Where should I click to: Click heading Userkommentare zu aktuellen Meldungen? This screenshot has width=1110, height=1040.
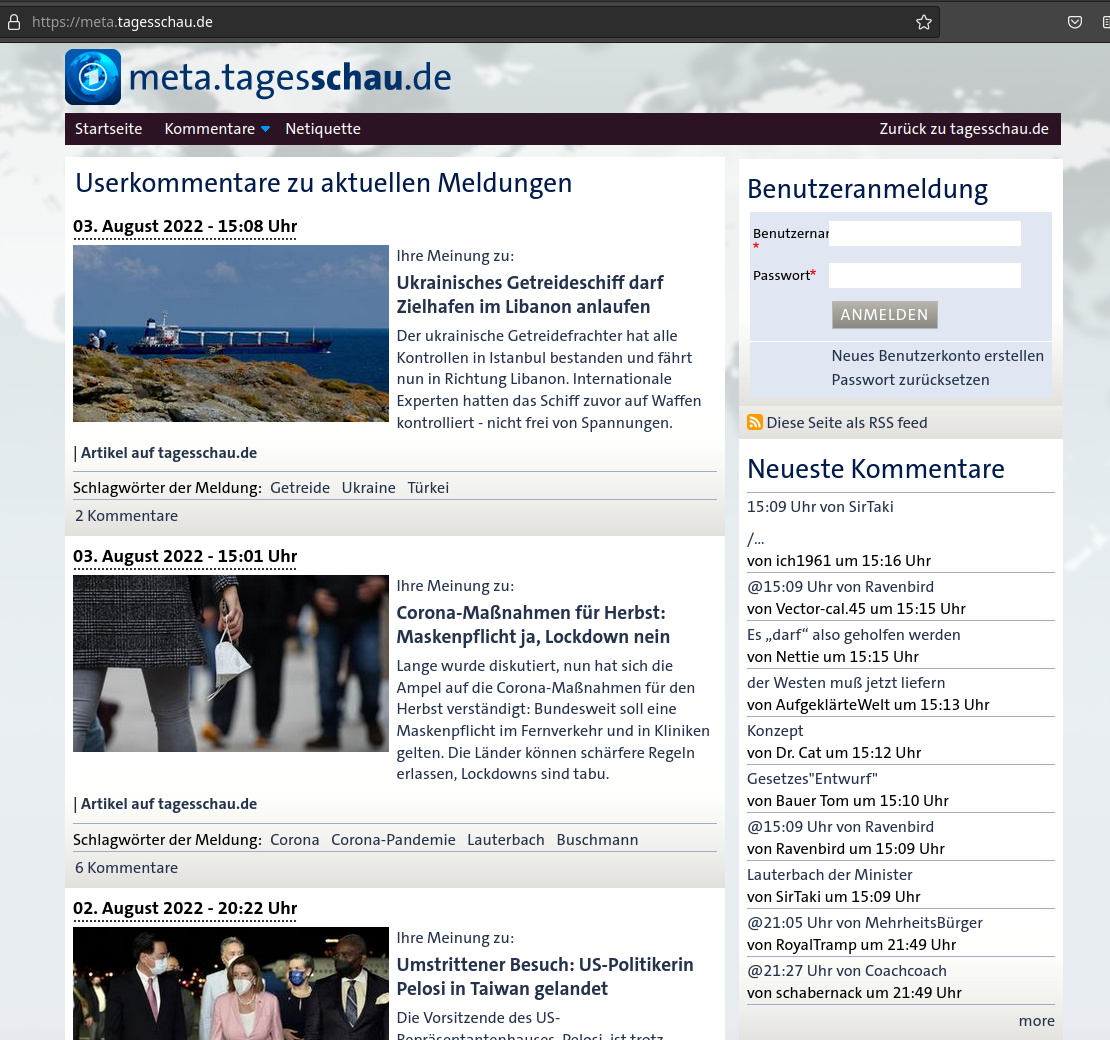tap(324, 183)
